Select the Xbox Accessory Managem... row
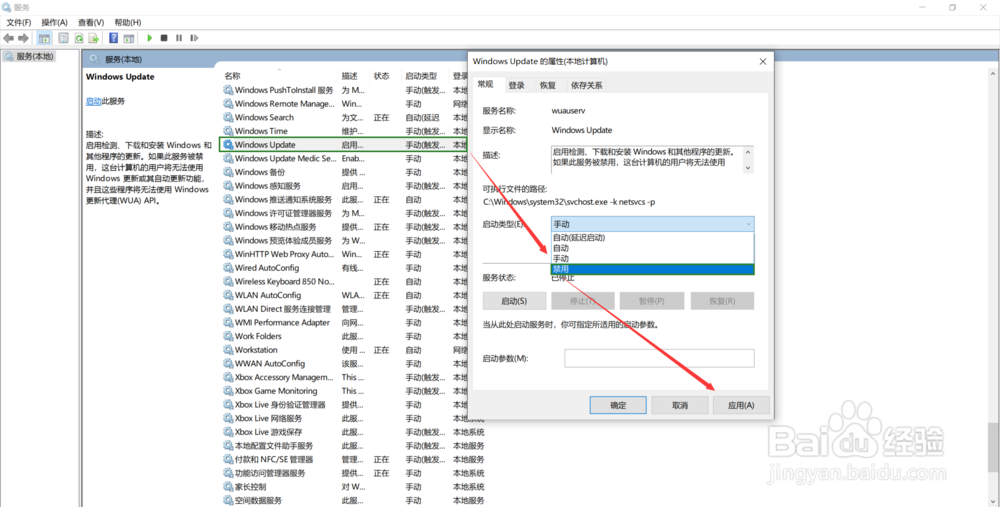 pyautogui.click(x=344, y=378)
